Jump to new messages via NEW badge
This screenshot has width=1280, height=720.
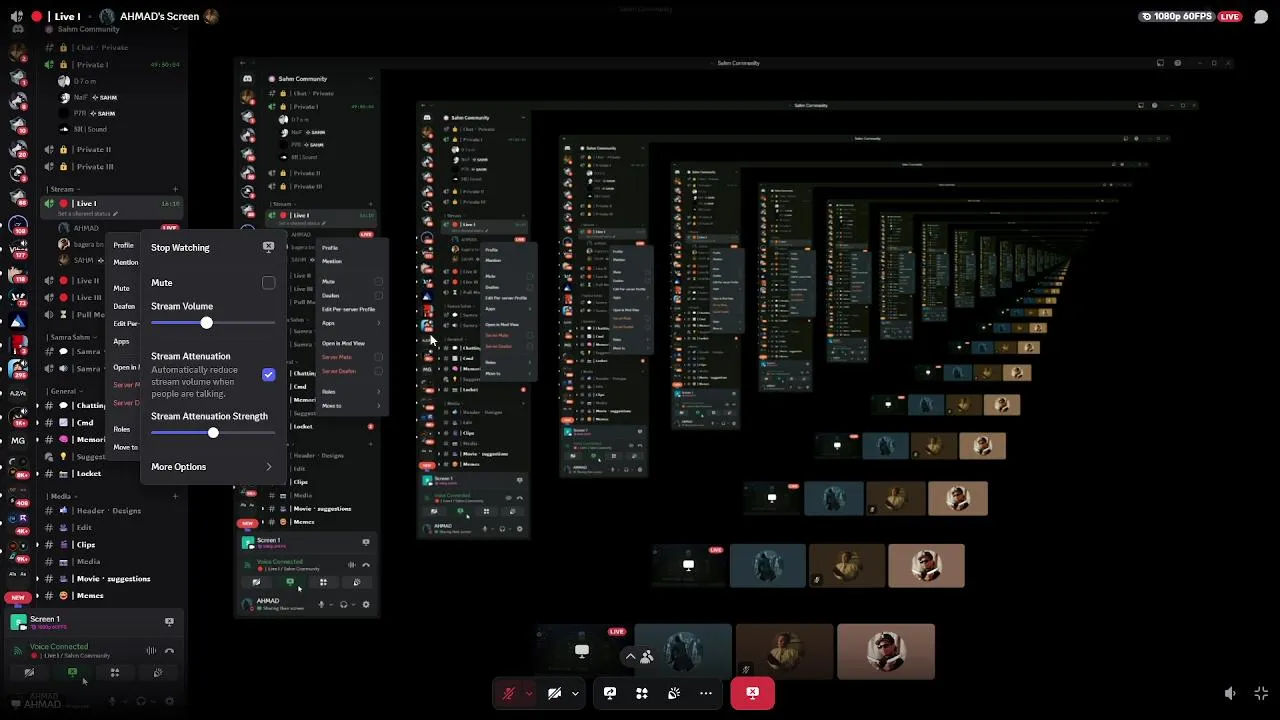[x=17, y=597]
